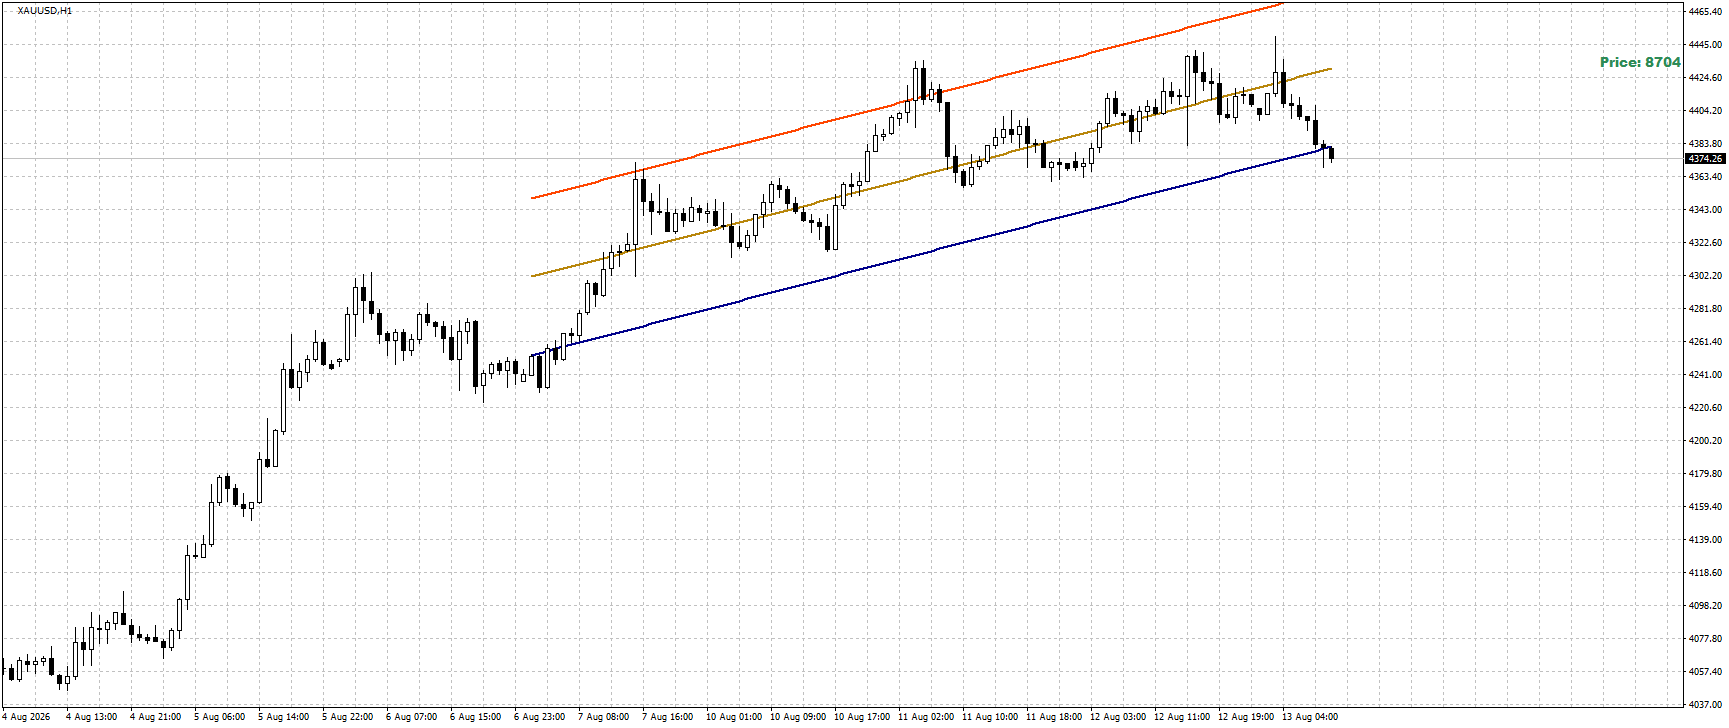
Task: Click the "13 Aug 04:00" time label
Action: 1309,717
